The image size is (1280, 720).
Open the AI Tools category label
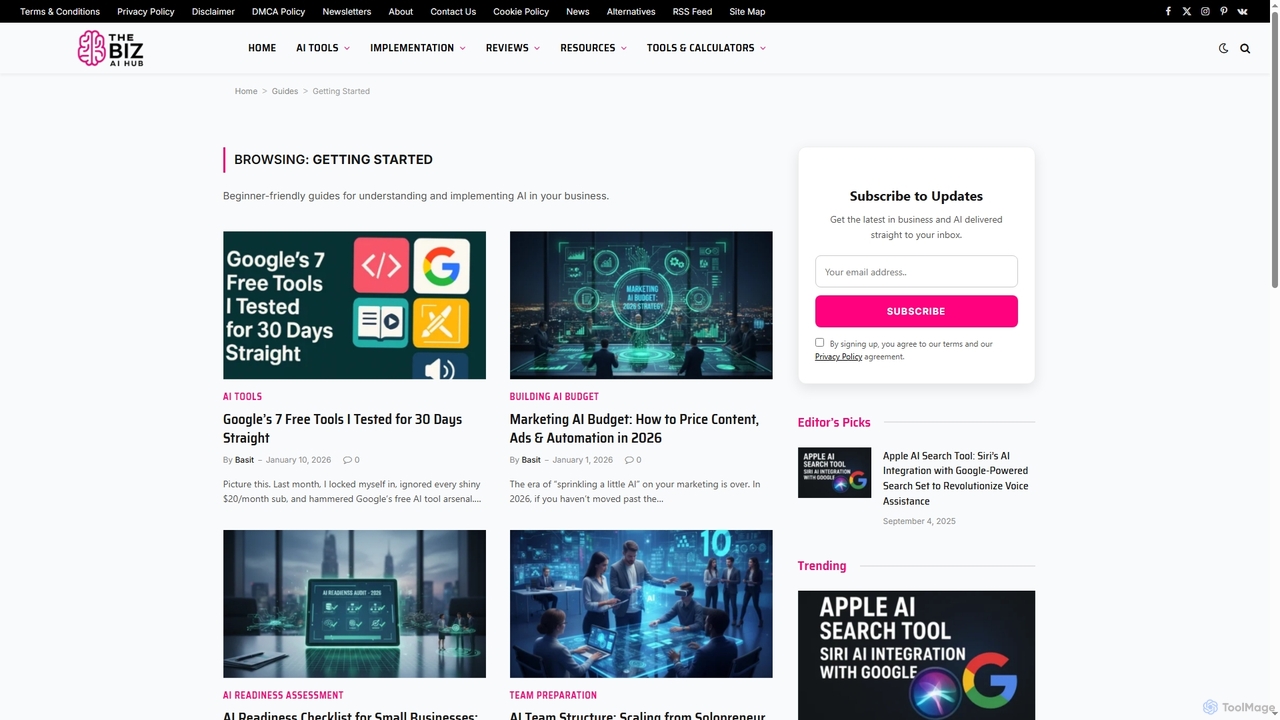(242, 397)
